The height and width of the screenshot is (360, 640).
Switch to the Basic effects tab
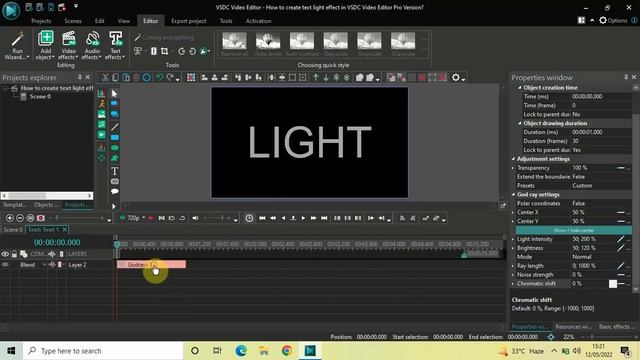616,327
